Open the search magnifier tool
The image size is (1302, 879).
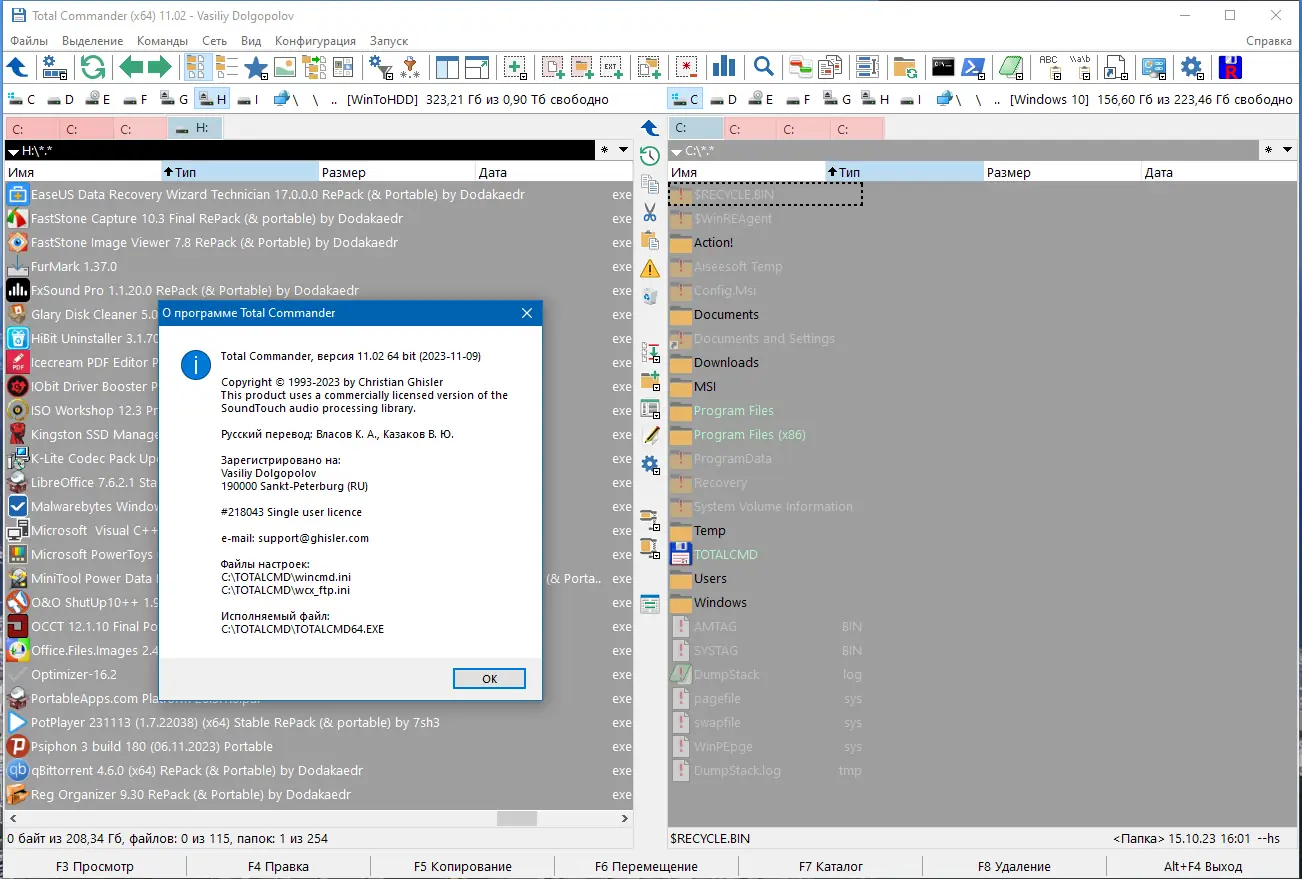pyautogui.click(x=763, y=67)
